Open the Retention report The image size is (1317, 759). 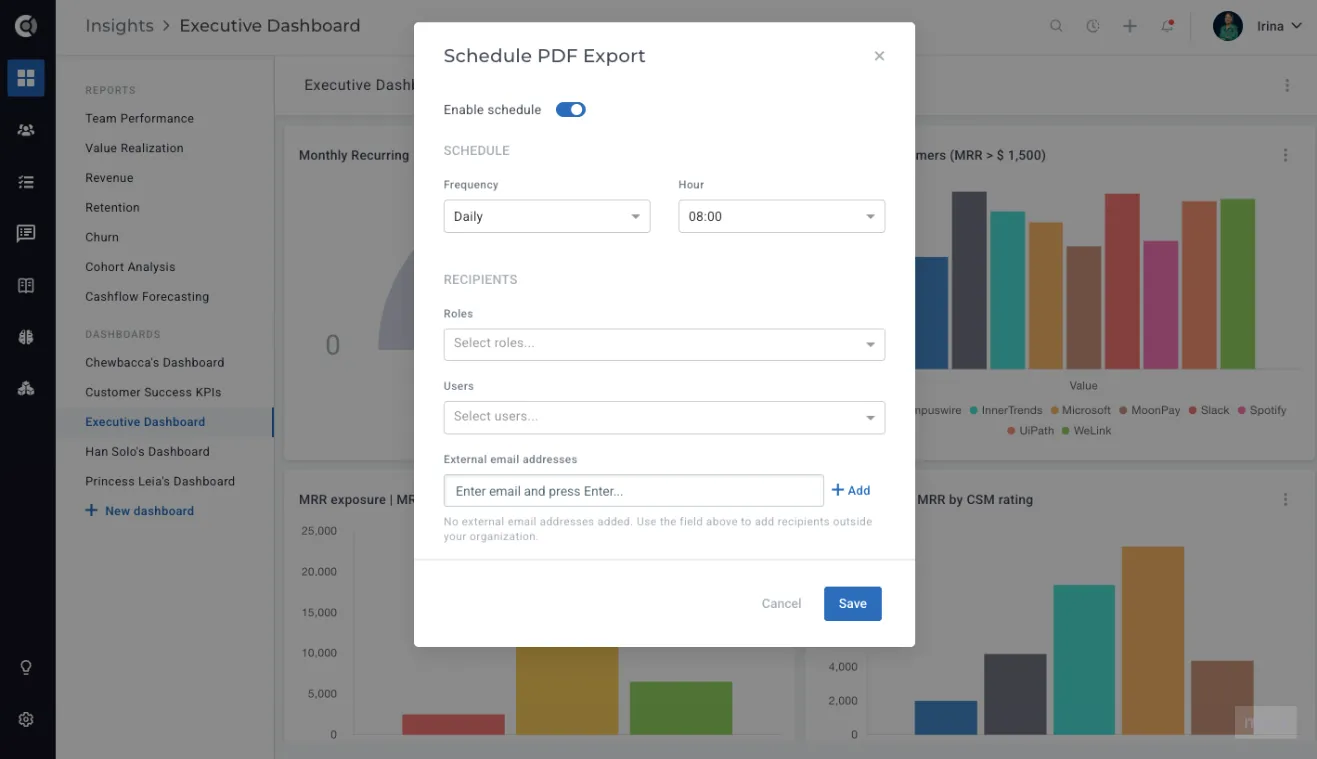click(x=112, y=208)
